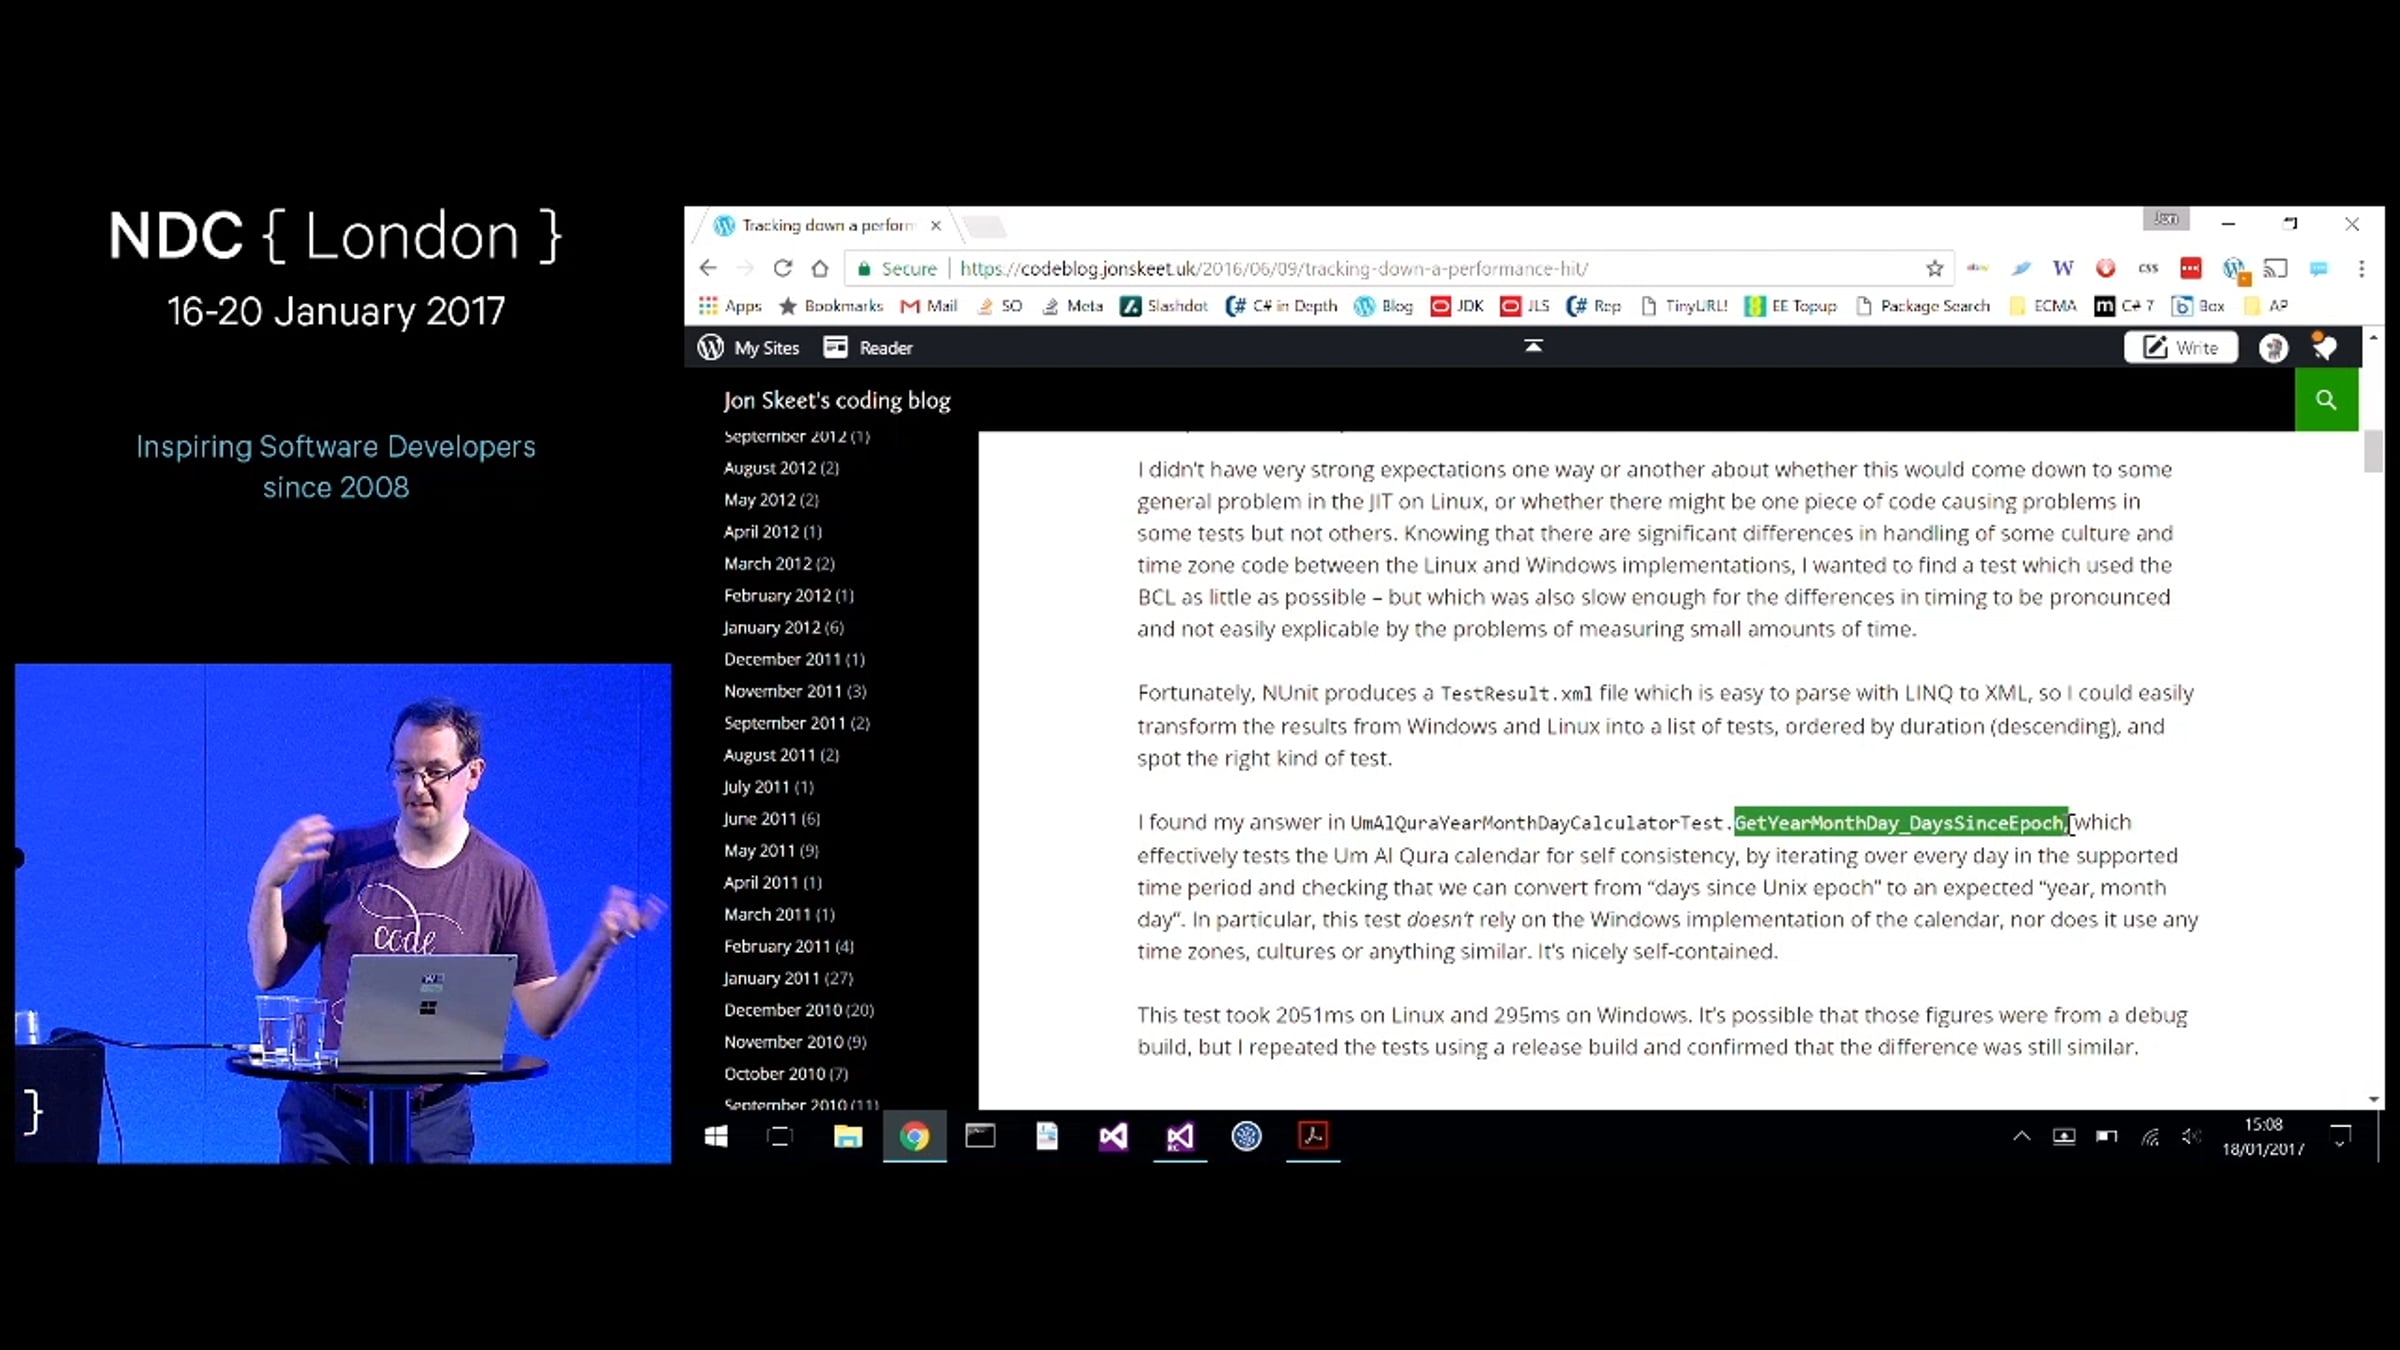This screenshot has width=2400, height=1350.
Task: Open the Mail bookmark
Action: (x=929, y=306)
